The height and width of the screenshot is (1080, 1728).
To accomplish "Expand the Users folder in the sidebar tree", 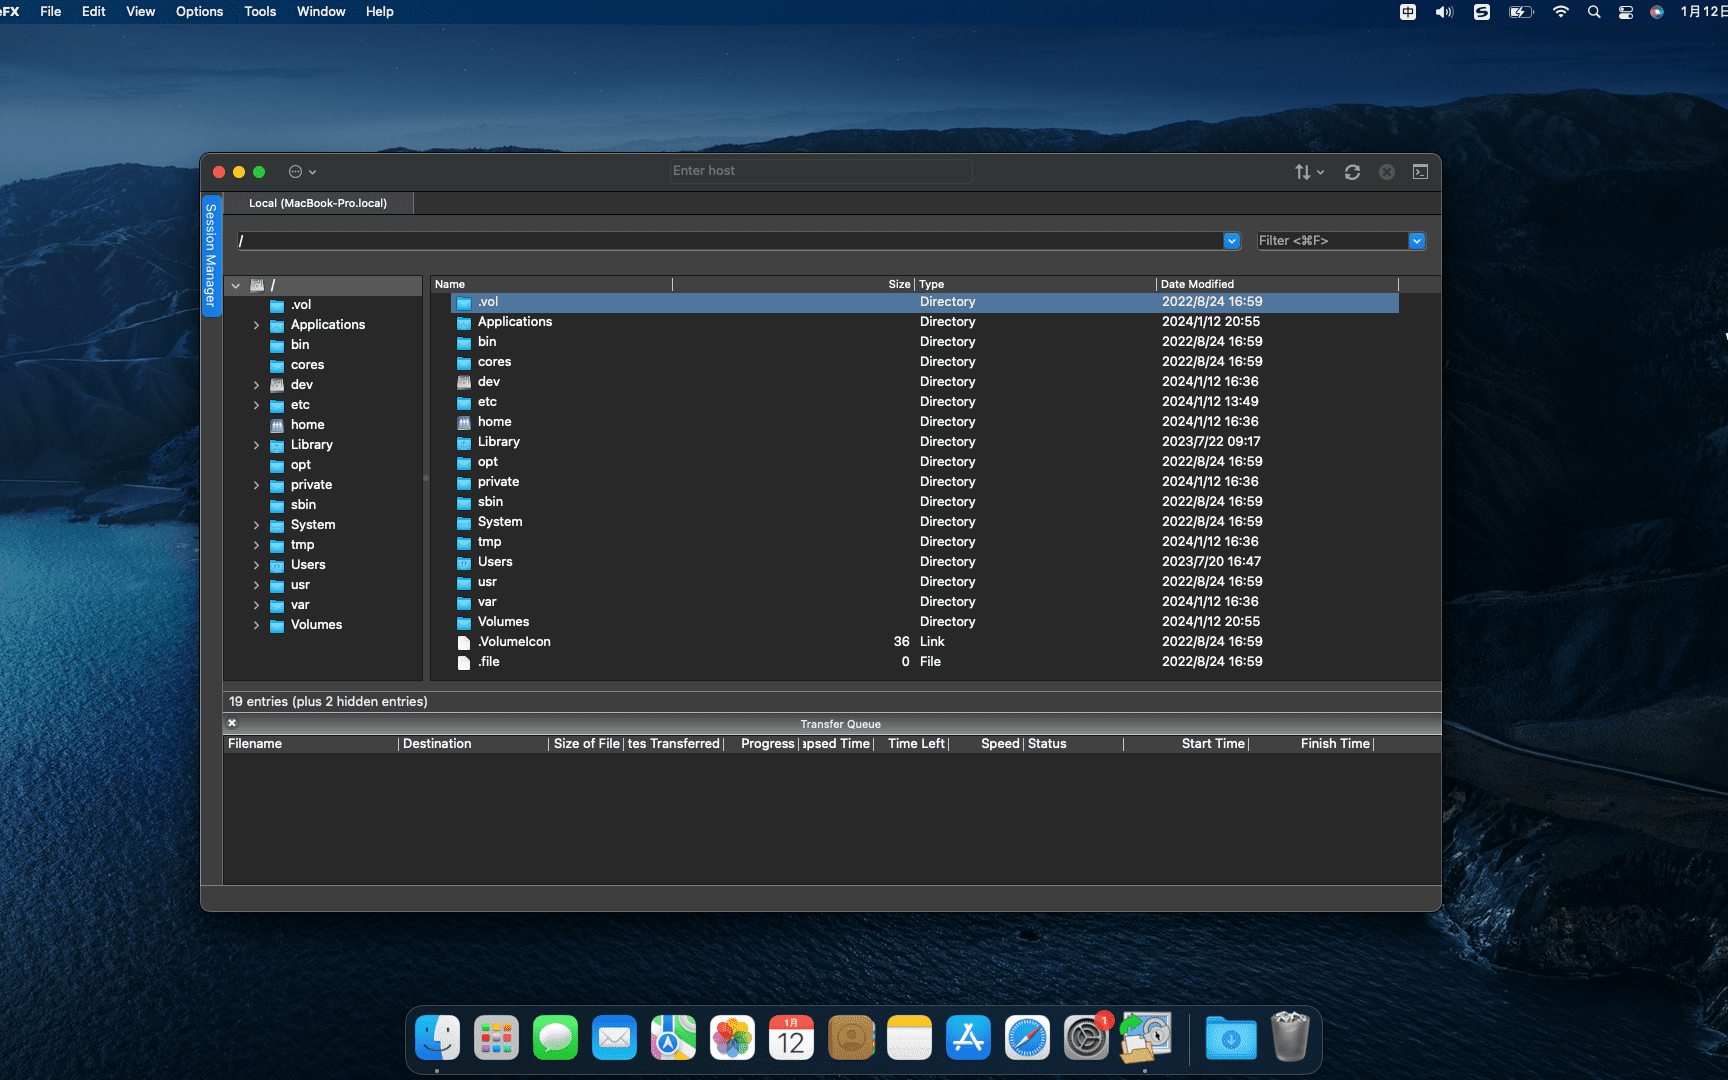I will 257,564.
